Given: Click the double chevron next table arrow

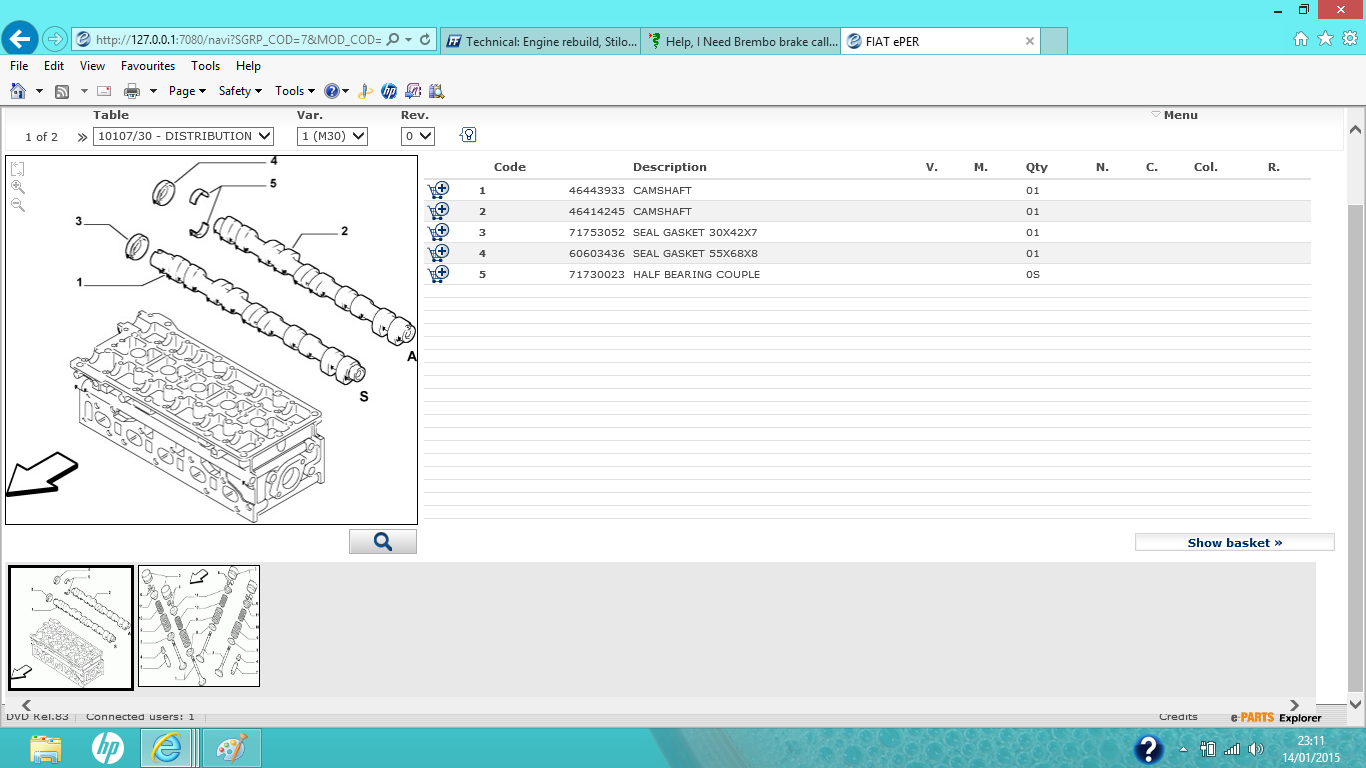Looking at the screenshot, I should [x=82, y=137].
